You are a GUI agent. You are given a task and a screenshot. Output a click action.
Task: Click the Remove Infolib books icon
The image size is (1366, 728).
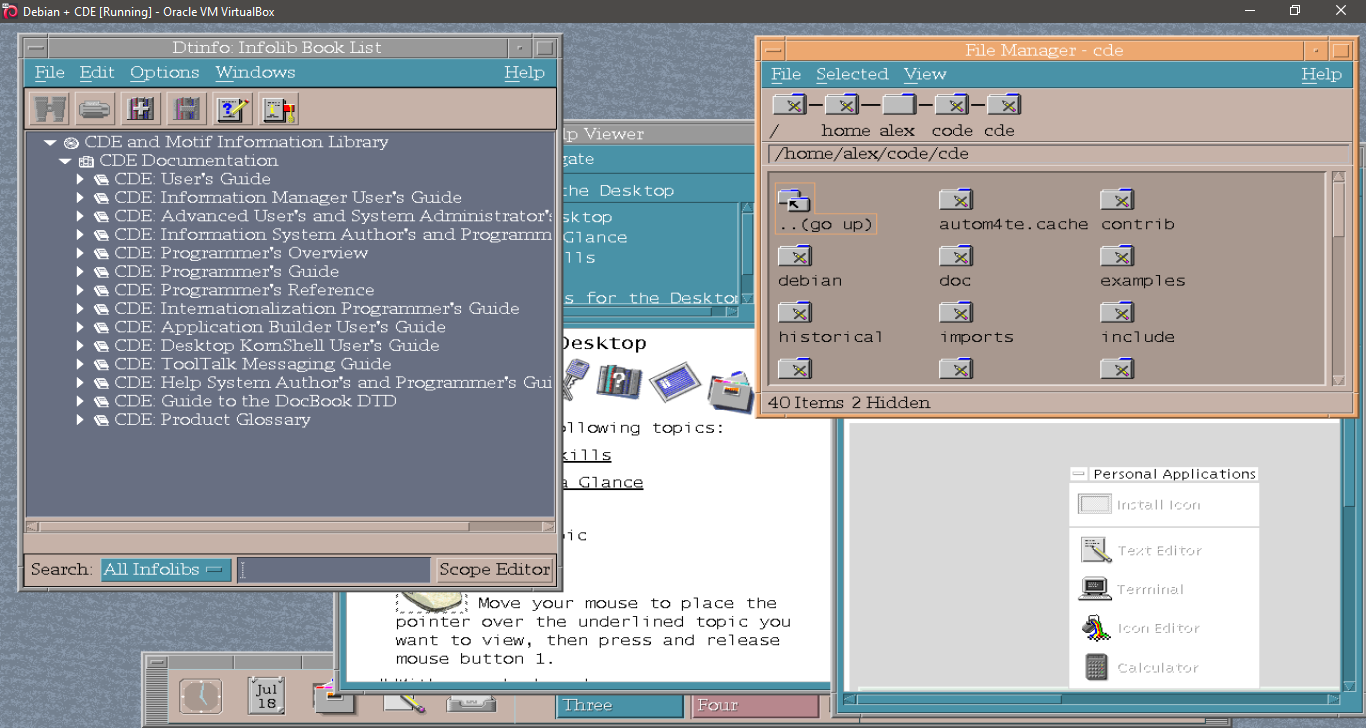(186, 108)
